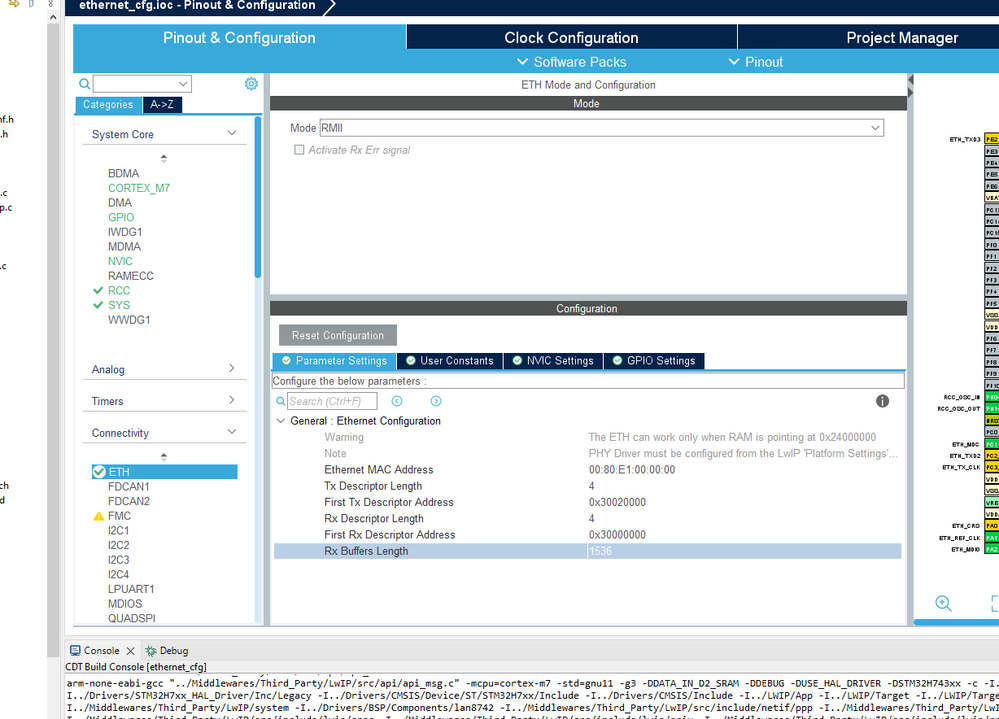The image size is (999, 719).
Task: Click green check beside RCC
Action: coord(98,290)
